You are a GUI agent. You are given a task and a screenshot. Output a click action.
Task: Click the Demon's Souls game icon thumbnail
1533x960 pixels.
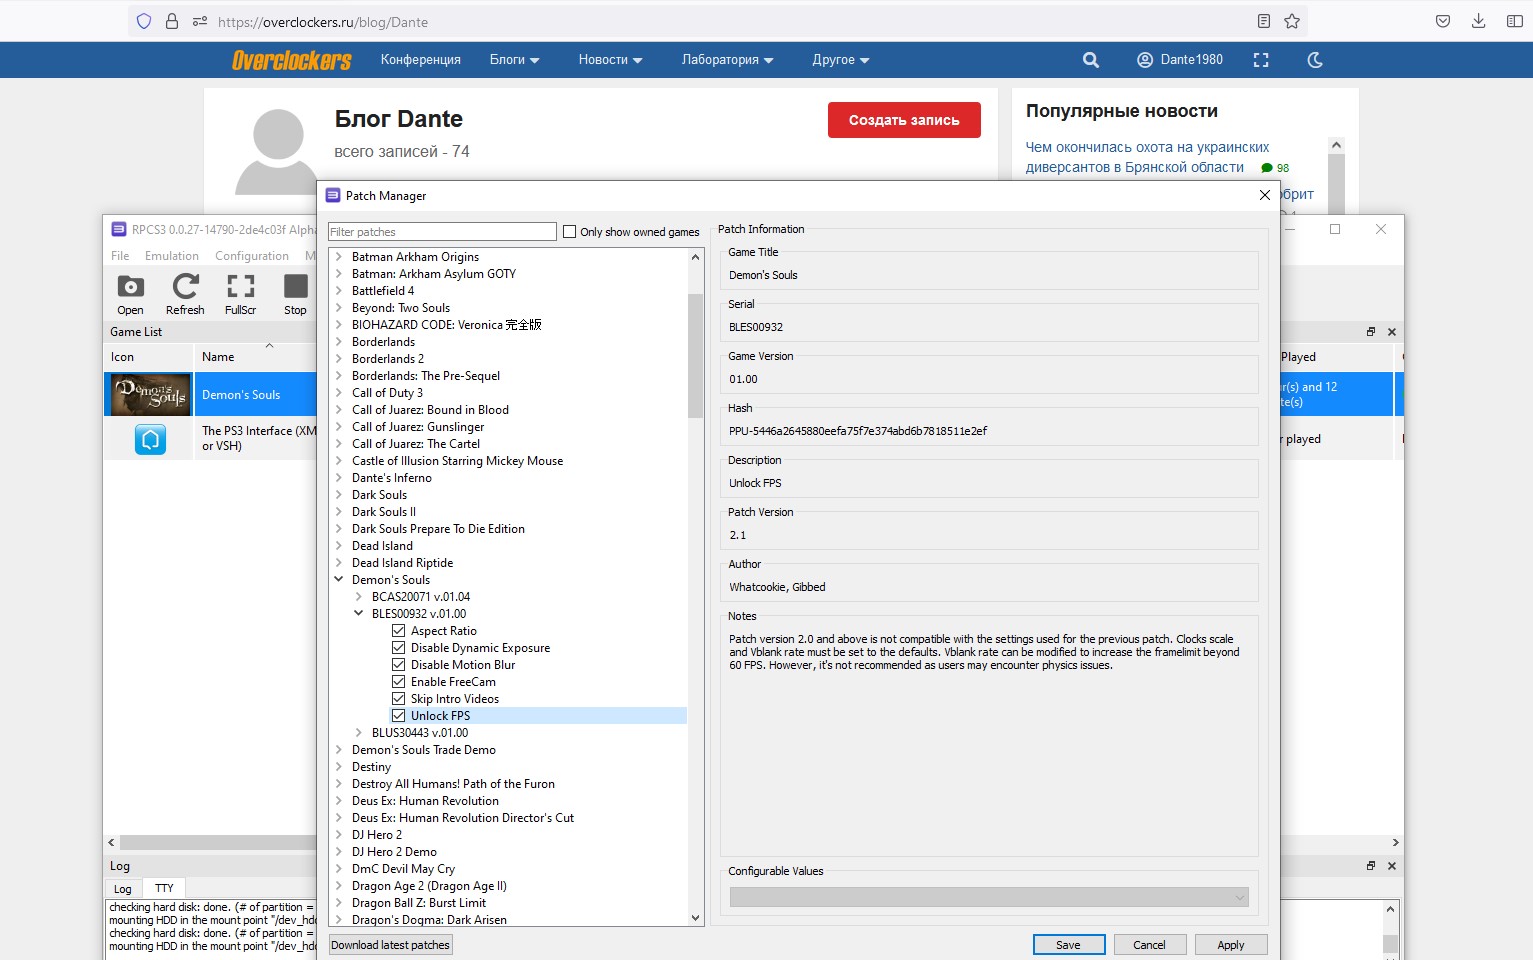coord(149,394)
